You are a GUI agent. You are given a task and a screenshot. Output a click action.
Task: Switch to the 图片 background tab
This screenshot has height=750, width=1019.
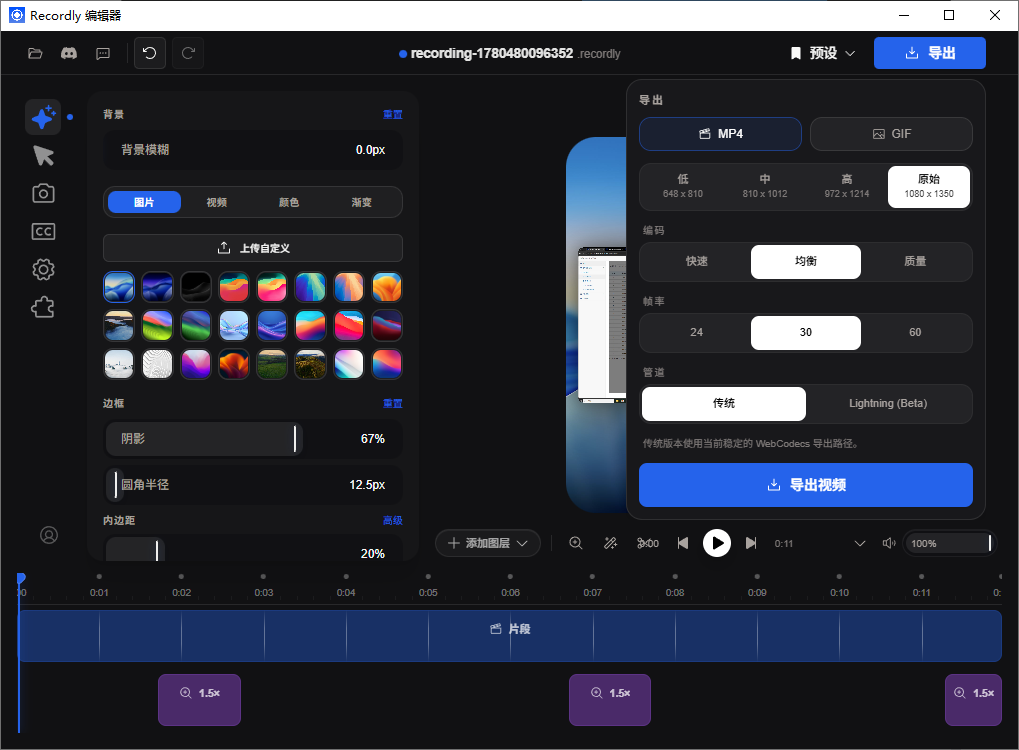(144, 202)
